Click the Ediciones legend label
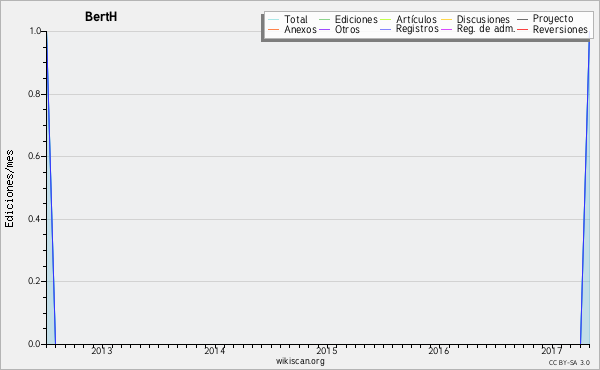This screenshot has height=370, width=600. coord(356,20)
